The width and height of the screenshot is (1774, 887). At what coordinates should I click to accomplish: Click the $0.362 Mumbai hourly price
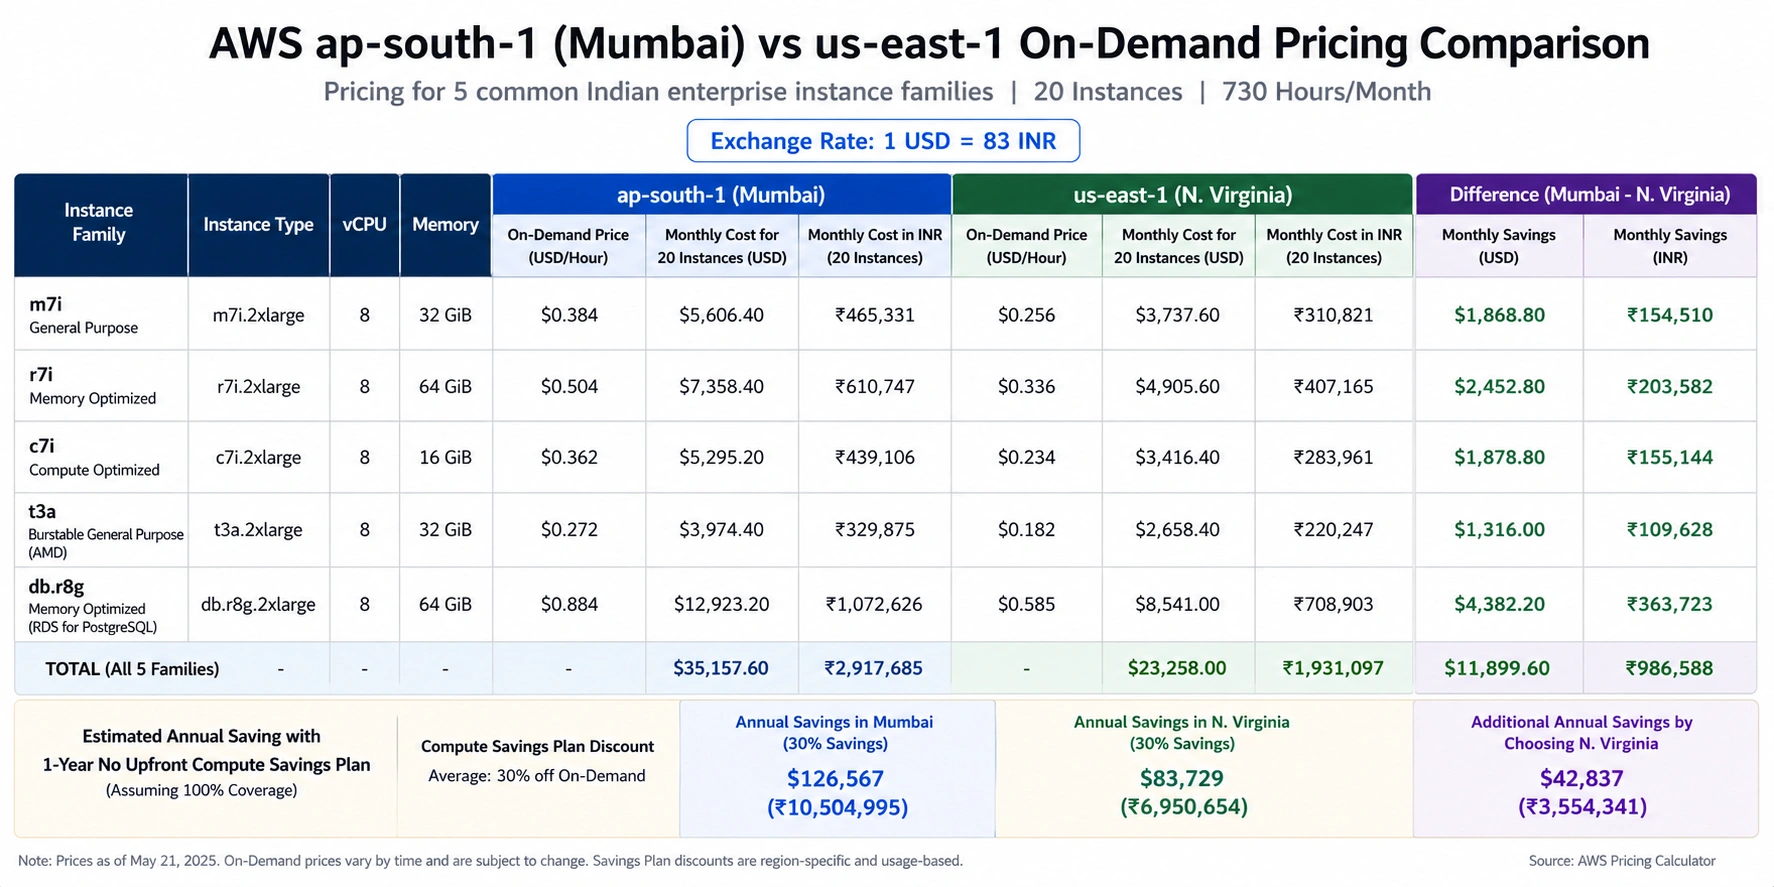pos(569,457)
